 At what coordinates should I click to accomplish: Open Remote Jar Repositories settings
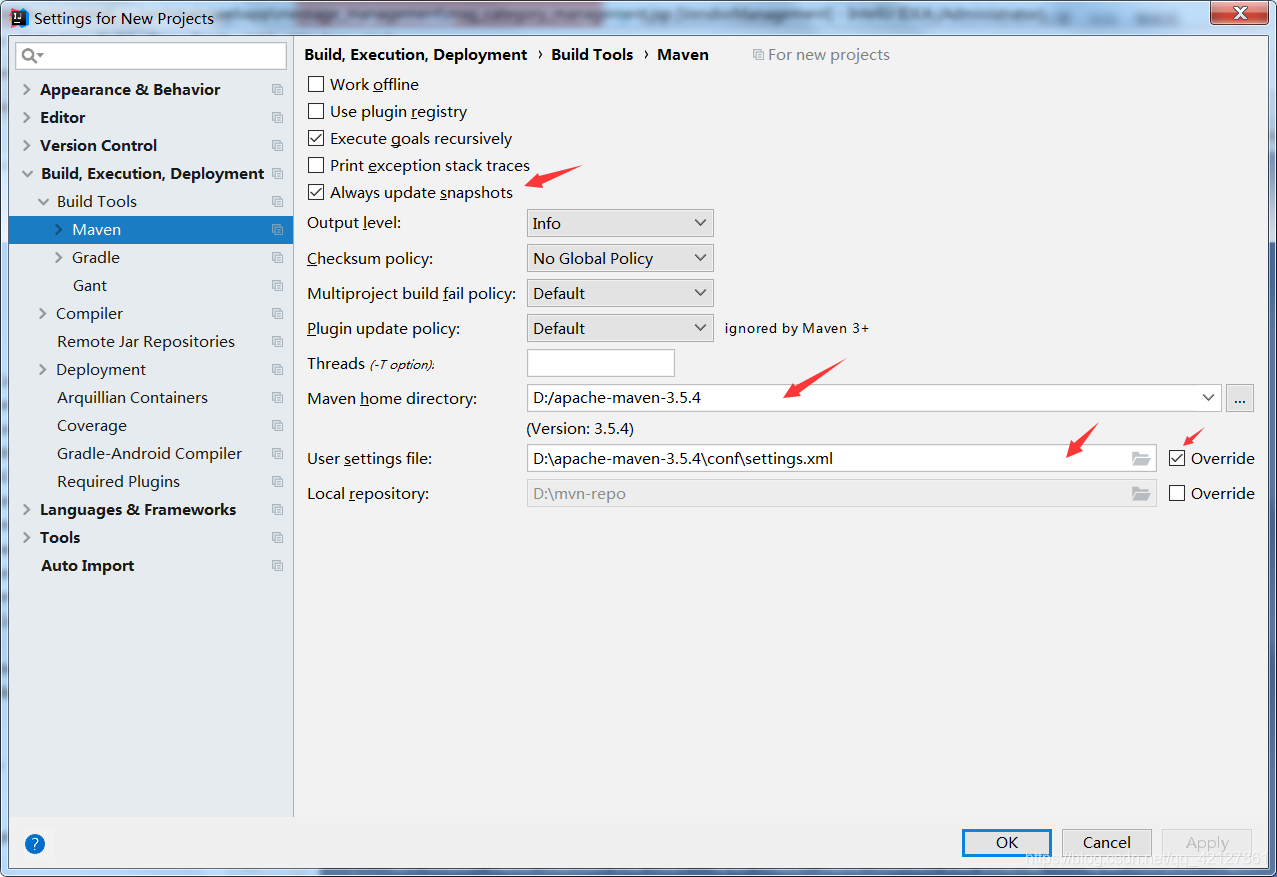[x=146, y=342]
